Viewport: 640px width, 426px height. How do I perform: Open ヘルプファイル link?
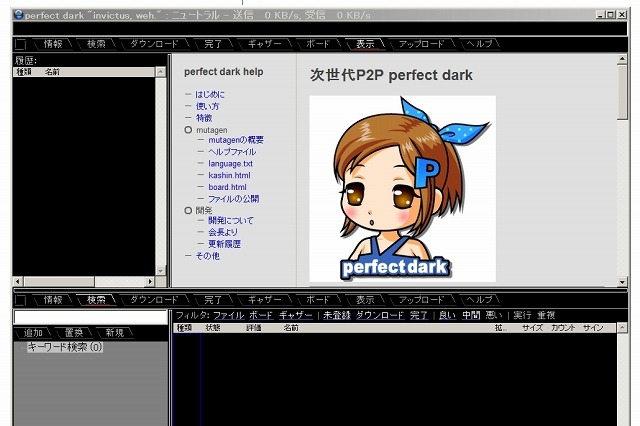[232, 152]
